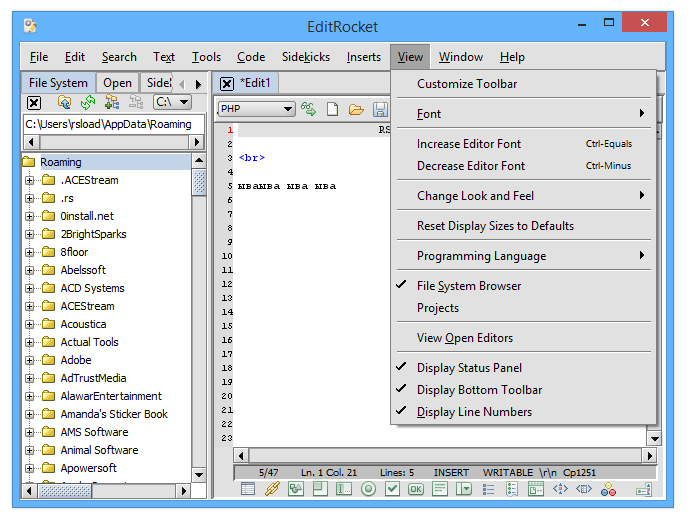697x529 pixels.
Task: Click the checklist page icon in bottom toolbar
Action: [512, 489]
